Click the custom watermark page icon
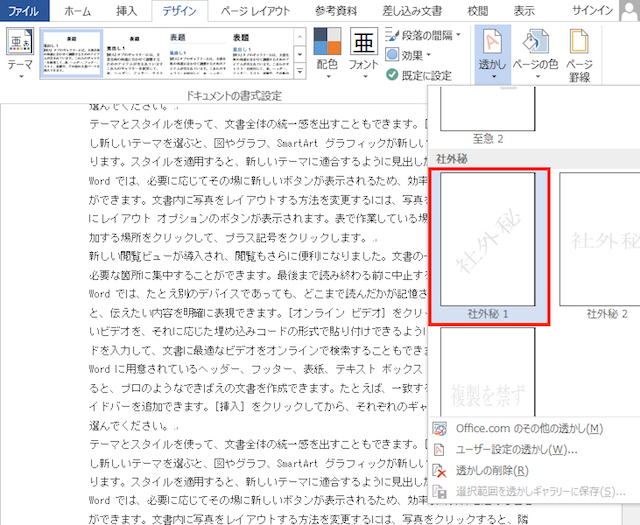640x525 pixels. pyautogui.click(x=439, y=450)
